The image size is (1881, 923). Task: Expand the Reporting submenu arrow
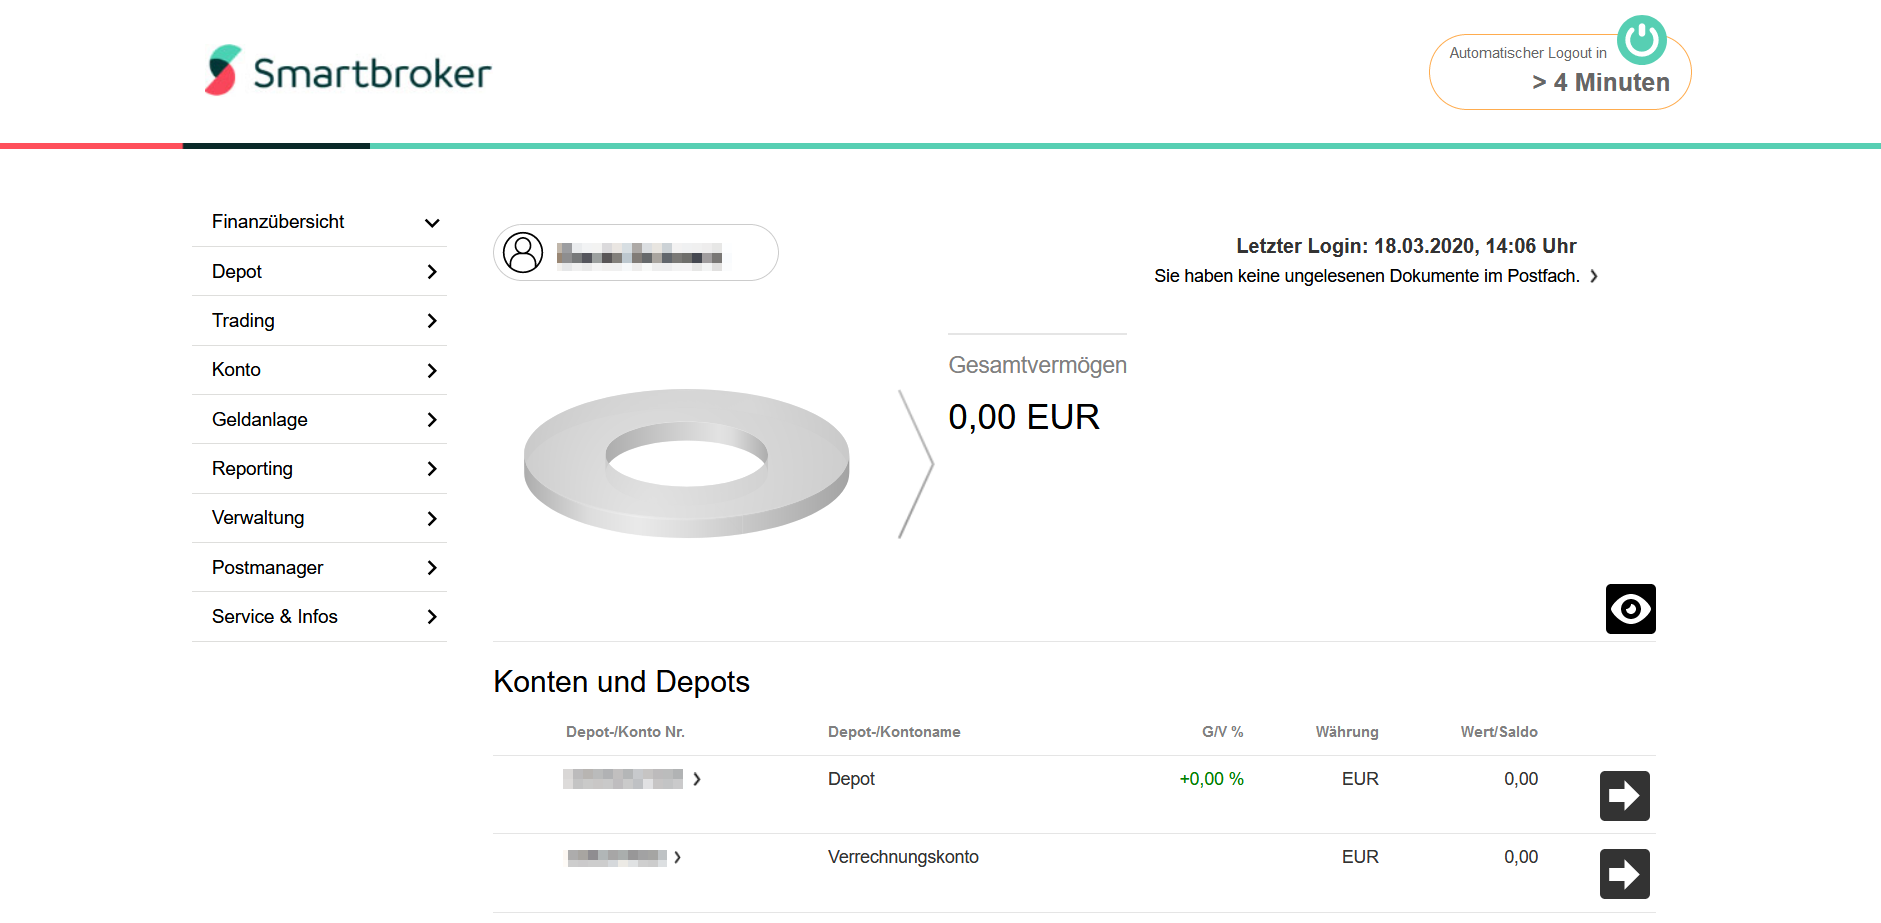[x=432, y=469]
